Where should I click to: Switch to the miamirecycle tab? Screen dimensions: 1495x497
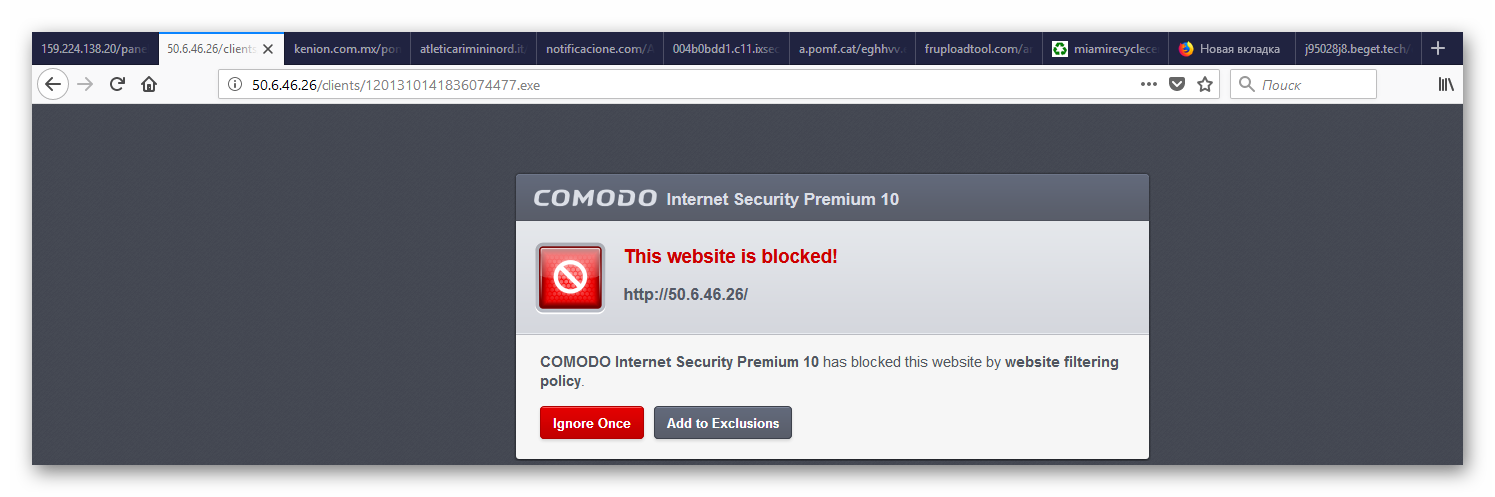(x=1105, y=49)
